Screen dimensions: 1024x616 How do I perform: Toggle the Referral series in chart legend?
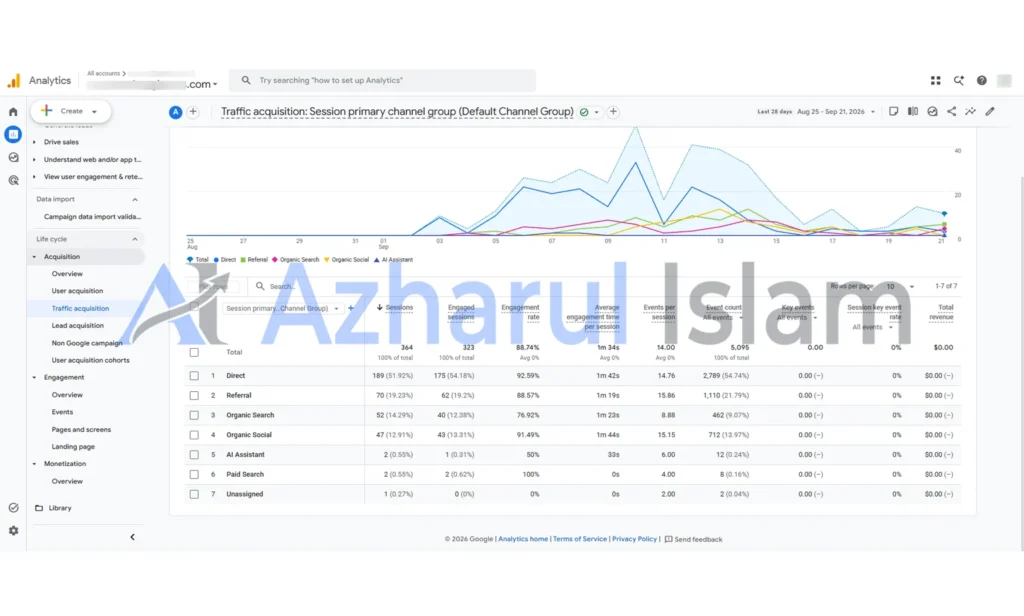[254, 260]
